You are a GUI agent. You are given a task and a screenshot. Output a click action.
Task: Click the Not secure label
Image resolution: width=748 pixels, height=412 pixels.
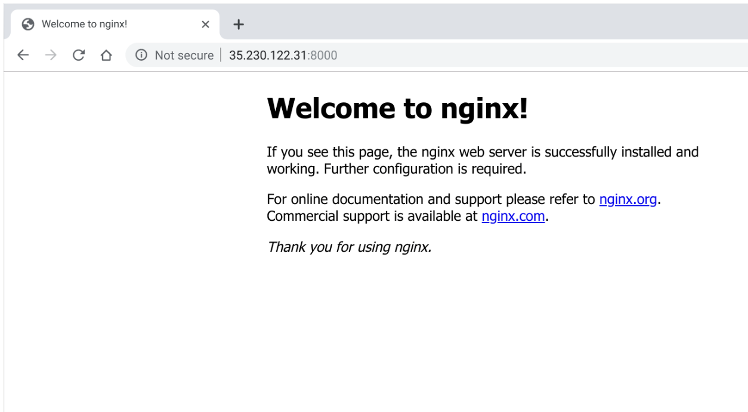point(184,55)
